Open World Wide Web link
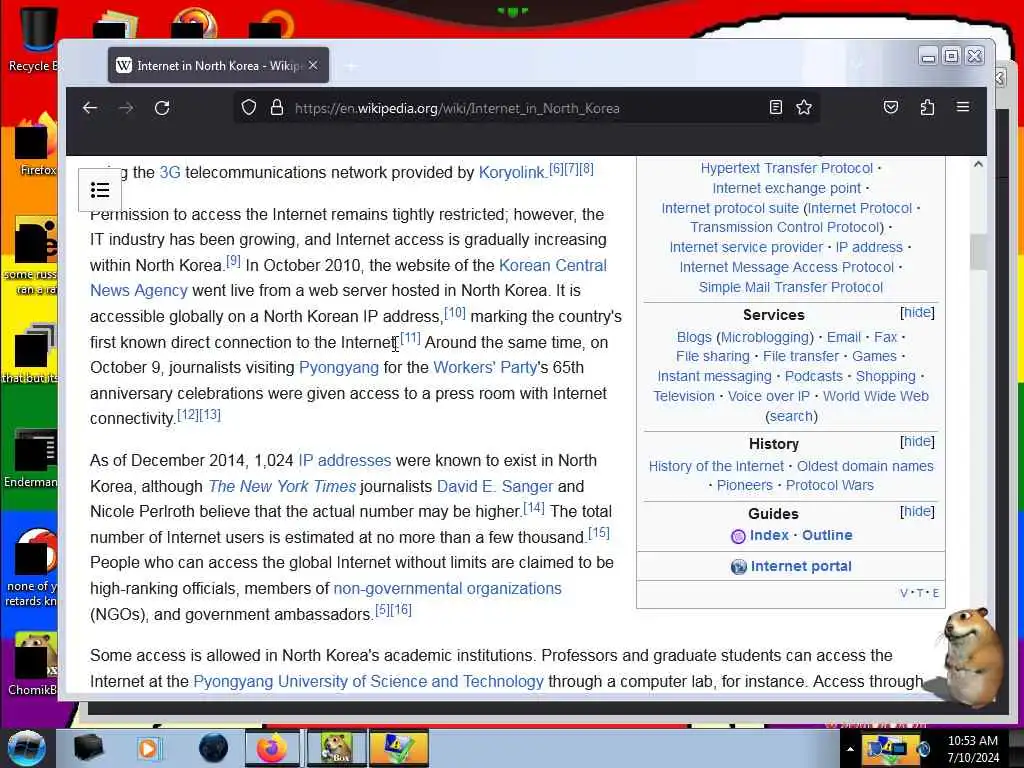Image resolution: width=1024 pixels, height=768 pixels. click(875, 396)
